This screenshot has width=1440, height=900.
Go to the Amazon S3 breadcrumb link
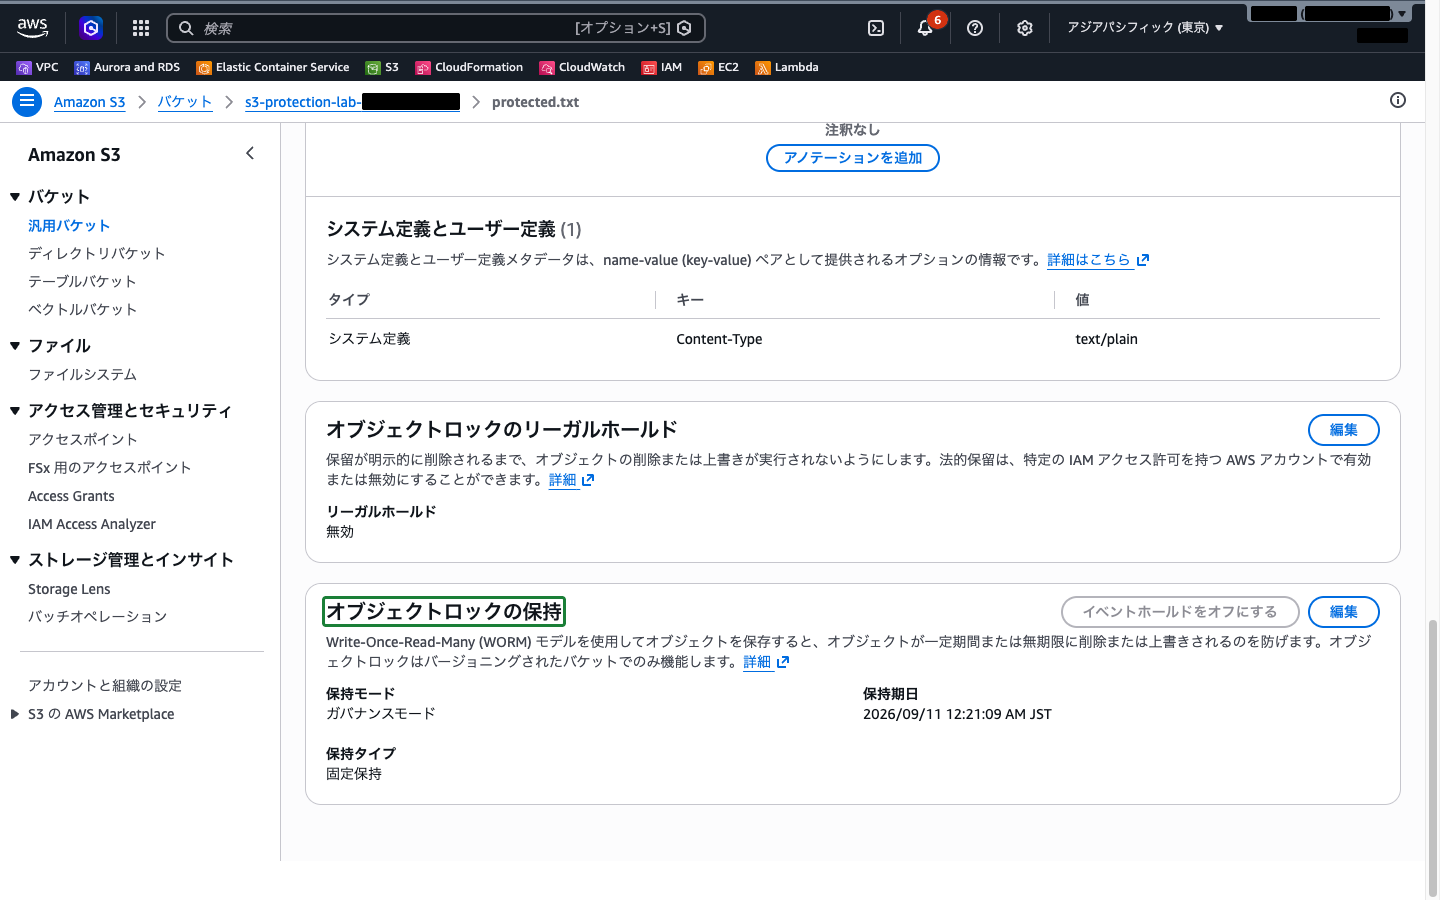tap(90, 102)
